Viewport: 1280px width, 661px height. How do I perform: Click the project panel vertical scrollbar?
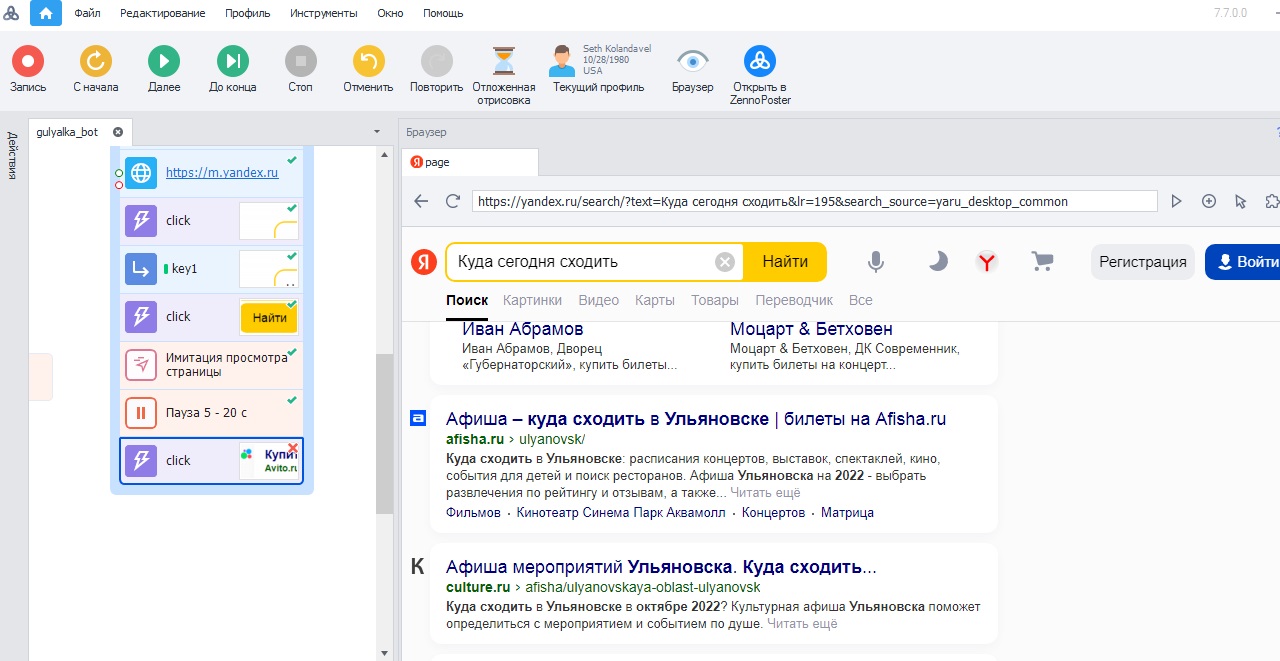(384, 434)
